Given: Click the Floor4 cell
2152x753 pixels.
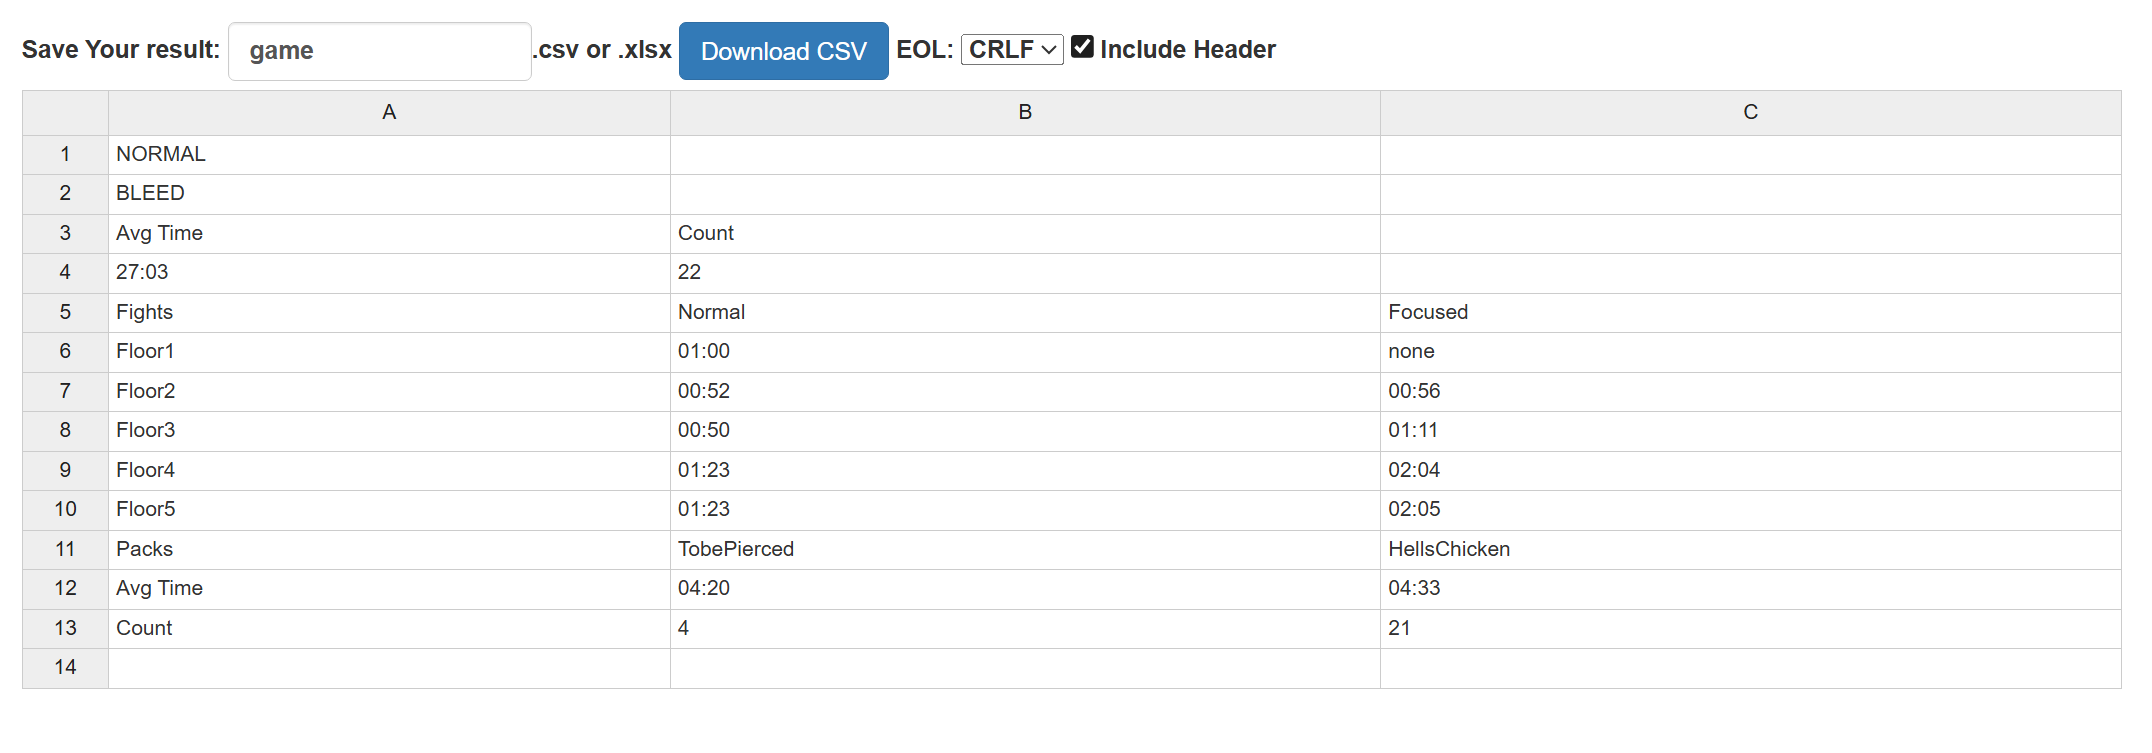Looking at the screenshot, I should (x=389, y=471).
